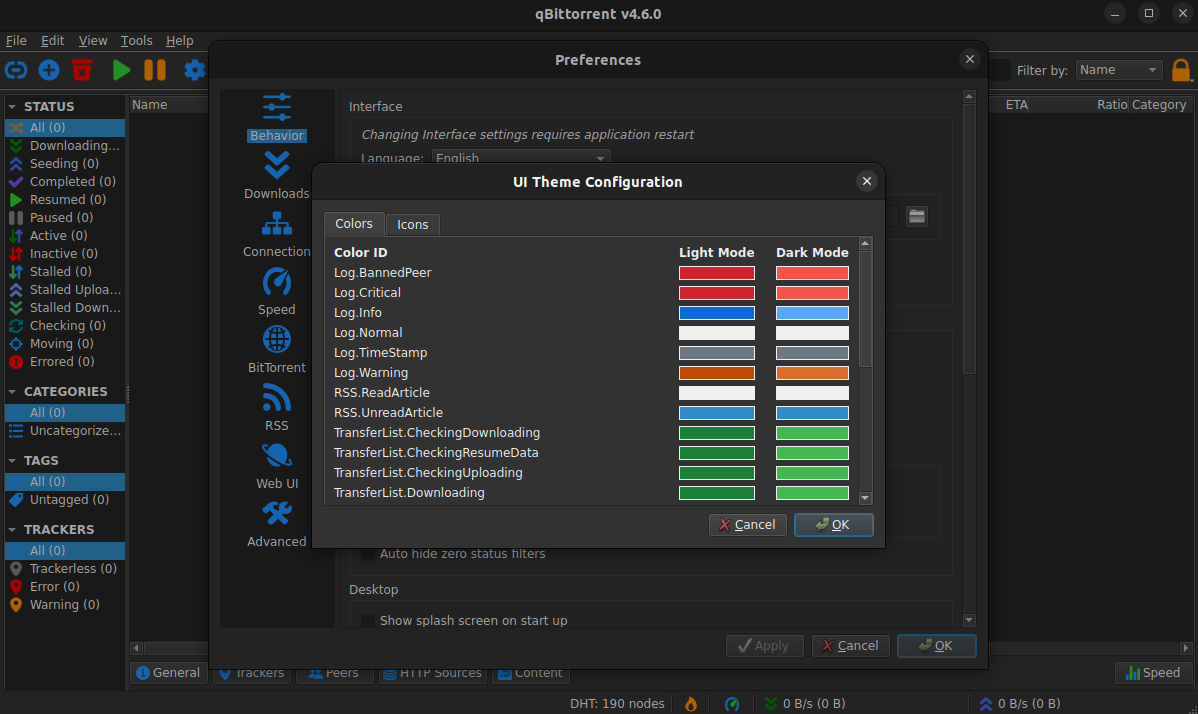Click the flame icon in the status bar
This screenshot has width=1198, height=714.
[x=690, y=703]
